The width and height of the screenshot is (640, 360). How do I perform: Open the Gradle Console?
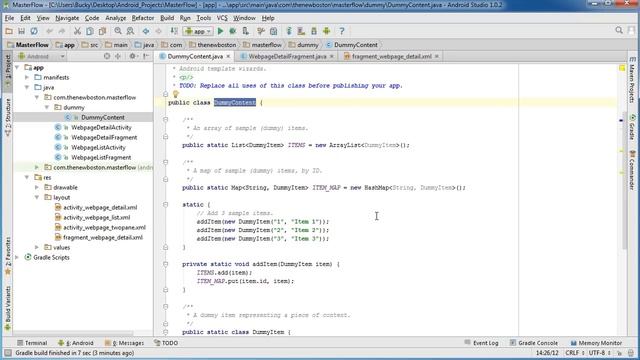tap(534, 343)
